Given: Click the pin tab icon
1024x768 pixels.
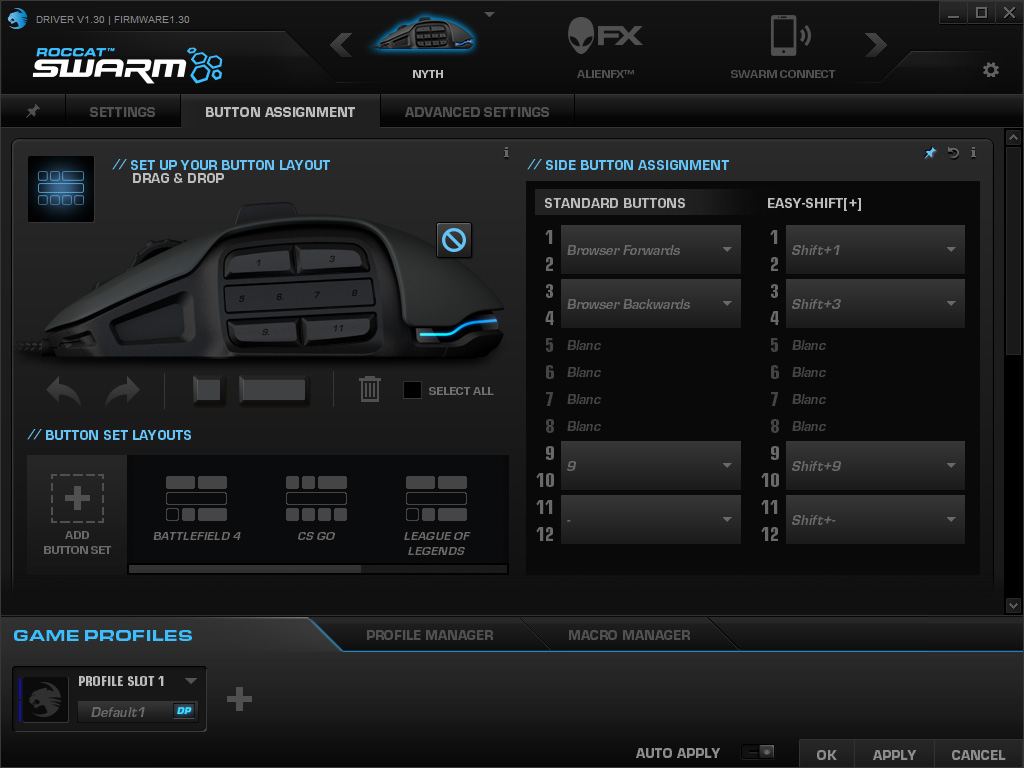Looking at the screenshot, I should [33, 111].
